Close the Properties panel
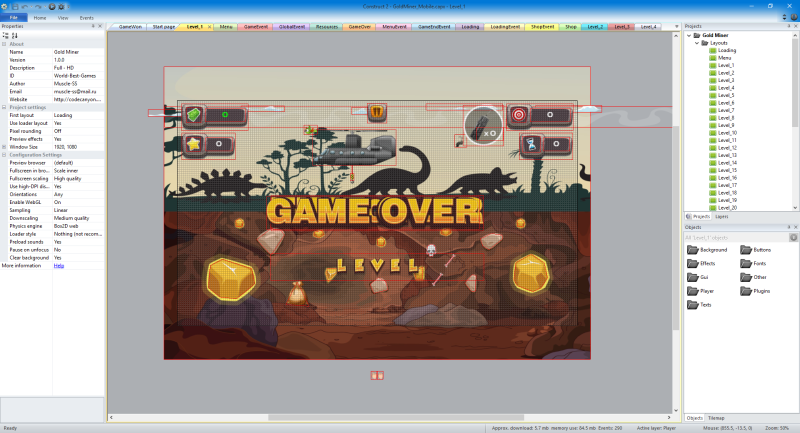The image size is (800, 433). (x=100, y=26)
